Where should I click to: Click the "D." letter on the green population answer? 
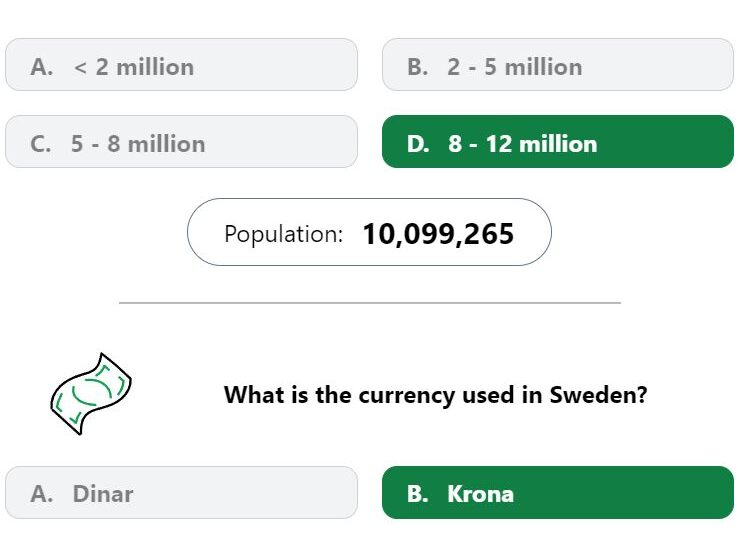click(418, 144)
